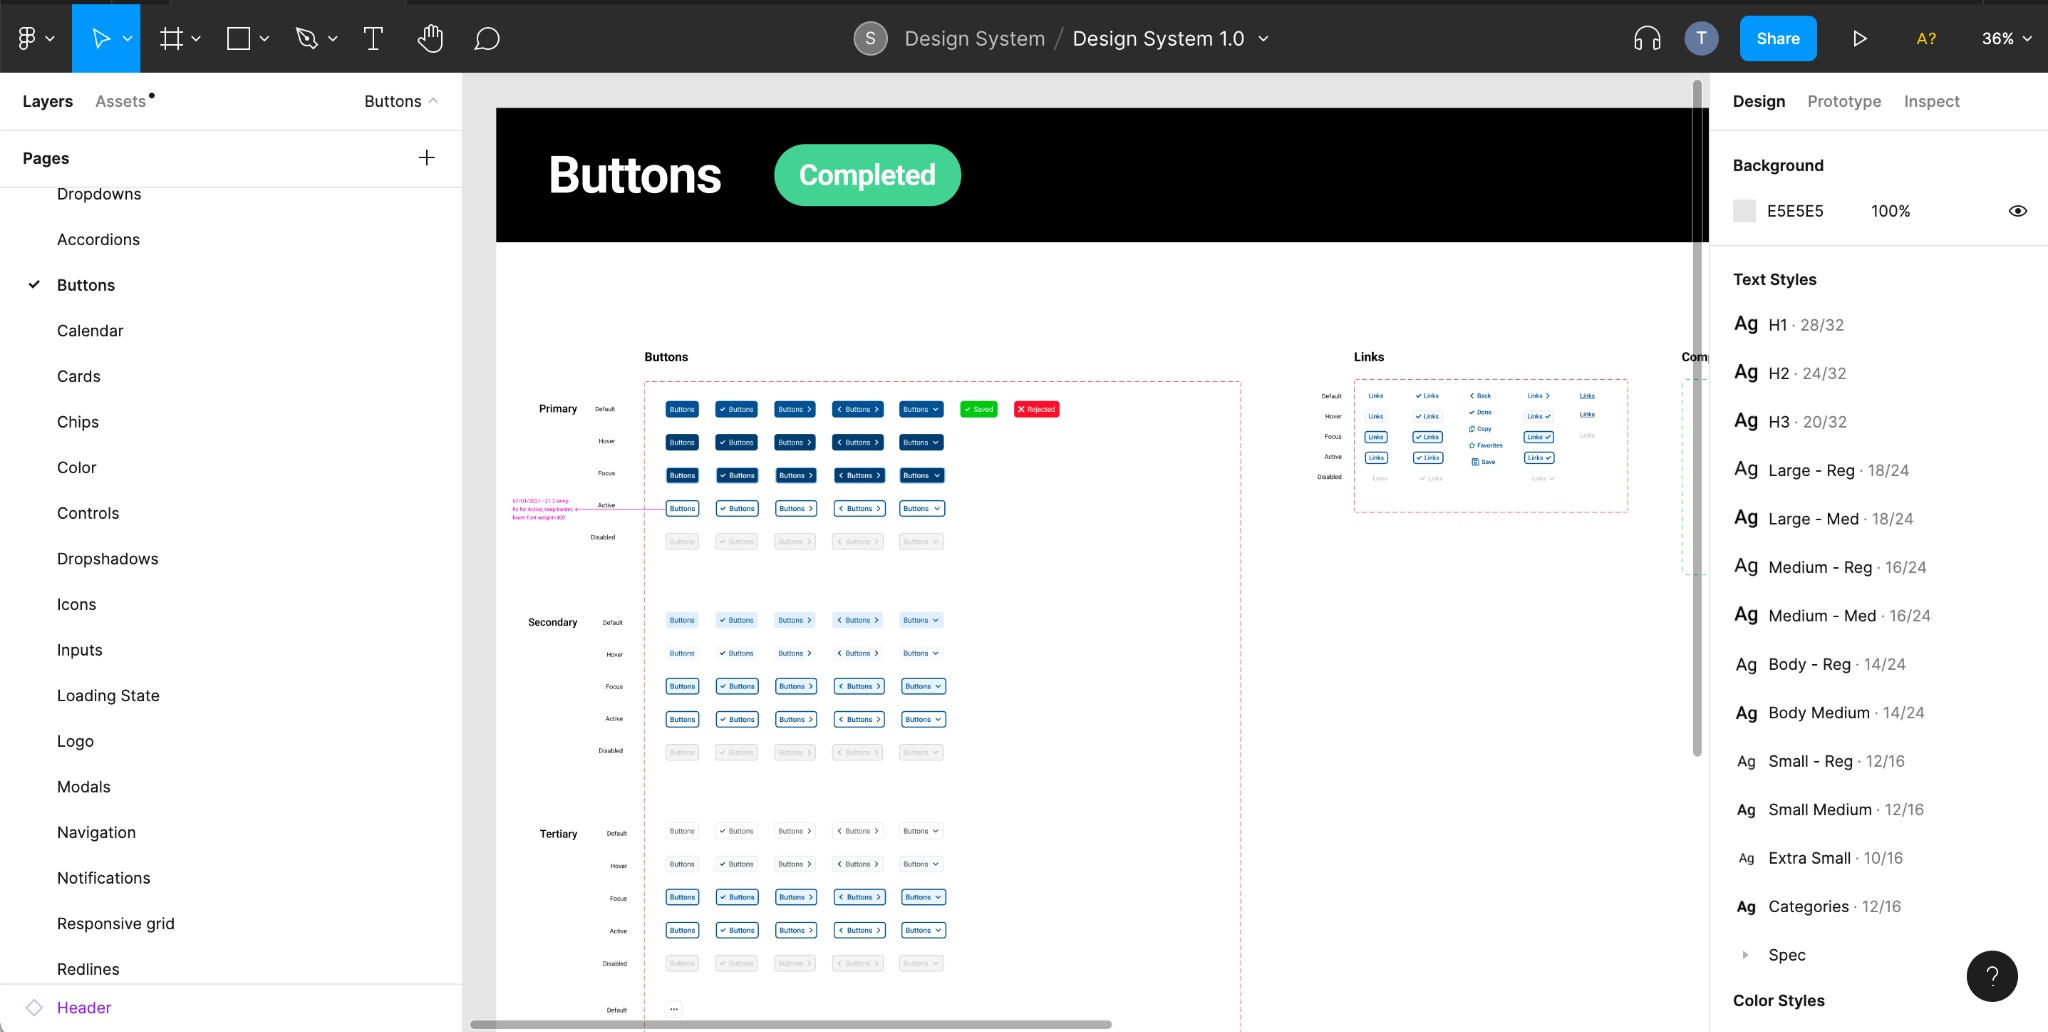Switch to the Inspect tab
The width and height of the screenshot is (2048, 1032).
(1930, 101)
